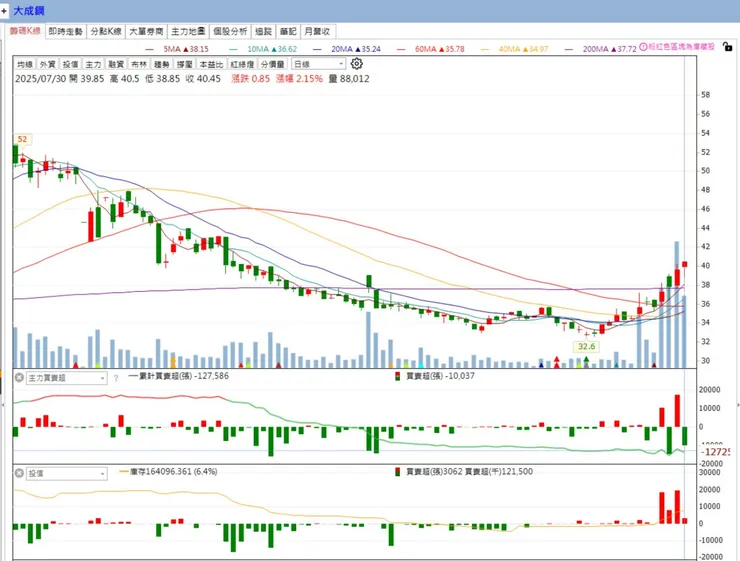
Task: Toggle the 外資 overlay button
Action: 48,64
